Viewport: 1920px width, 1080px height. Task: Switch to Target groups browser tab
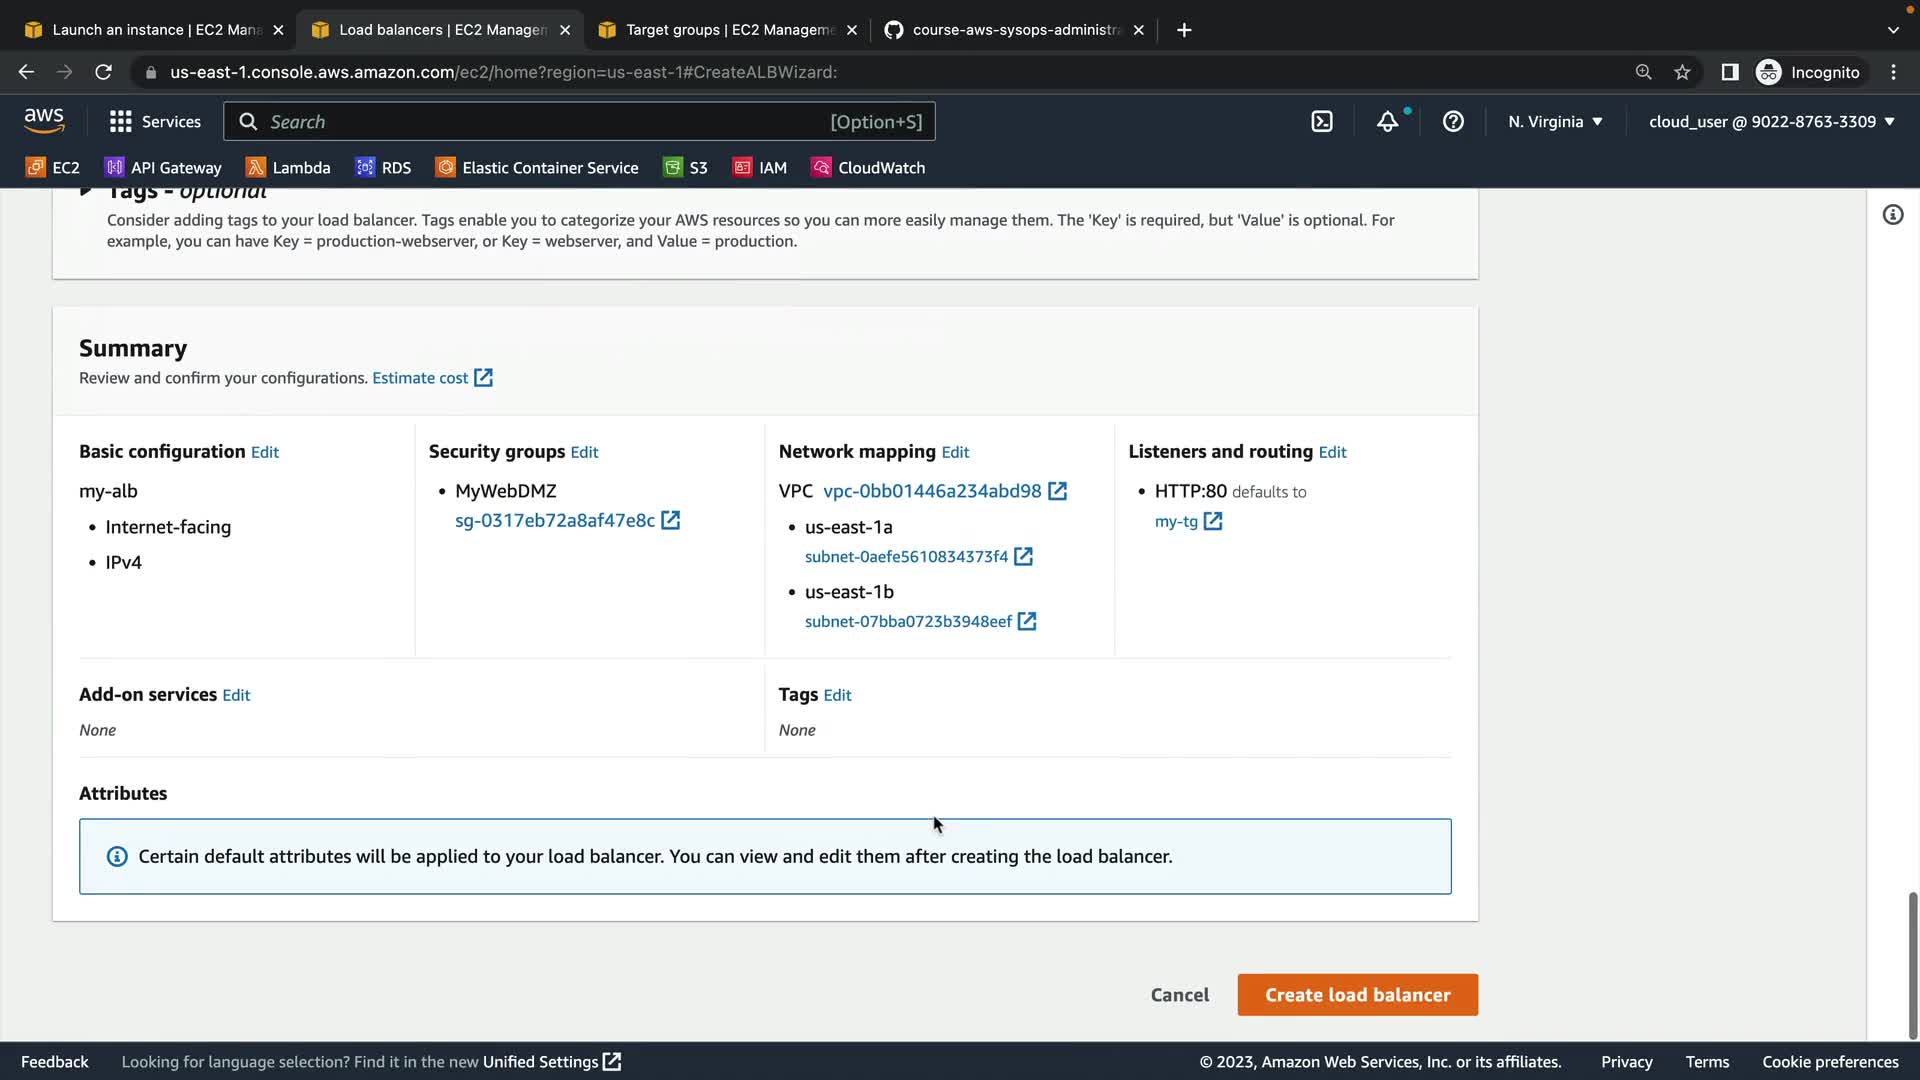coord(728,30)
